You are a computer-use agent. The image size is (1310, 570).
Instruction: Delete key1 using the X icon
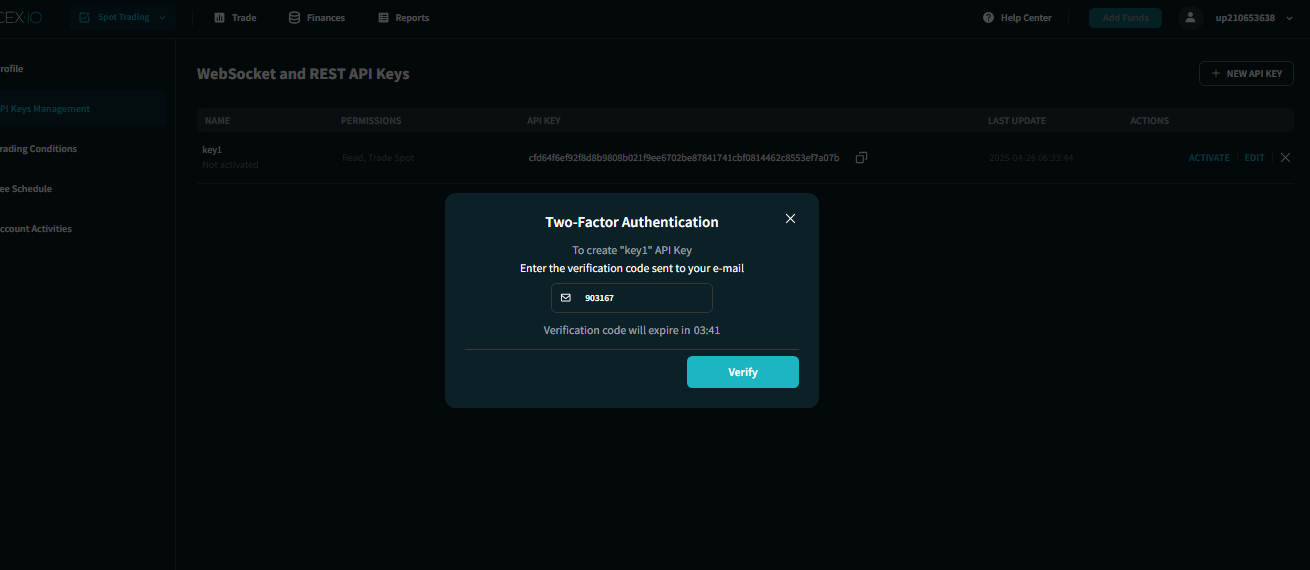(x=1285, y=158)
